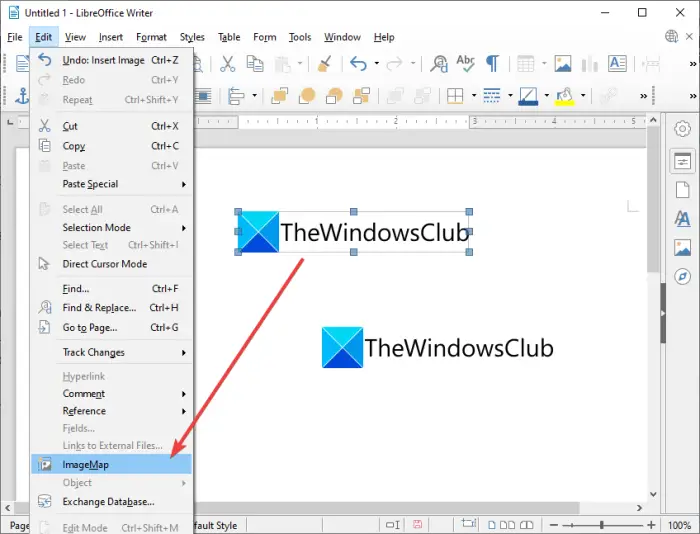Click the zoom slider handle in status bar
700x534 pixels.
pos(602,525)
